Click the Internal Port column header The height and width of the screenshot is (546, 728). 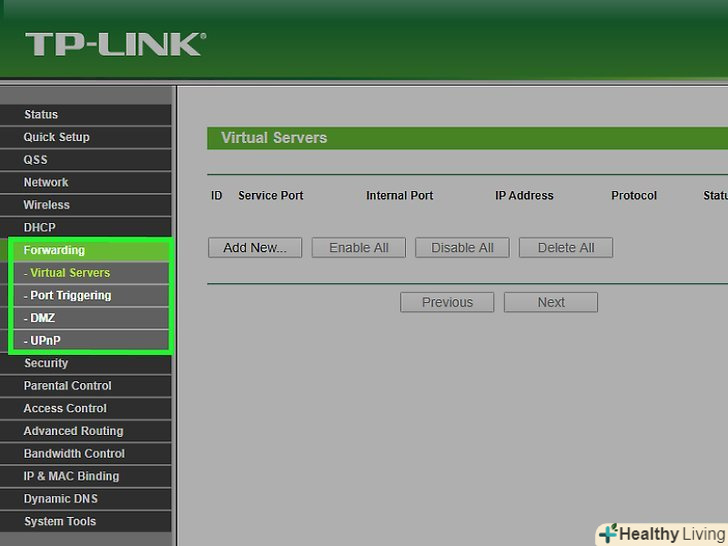click(x=399, y=195)
